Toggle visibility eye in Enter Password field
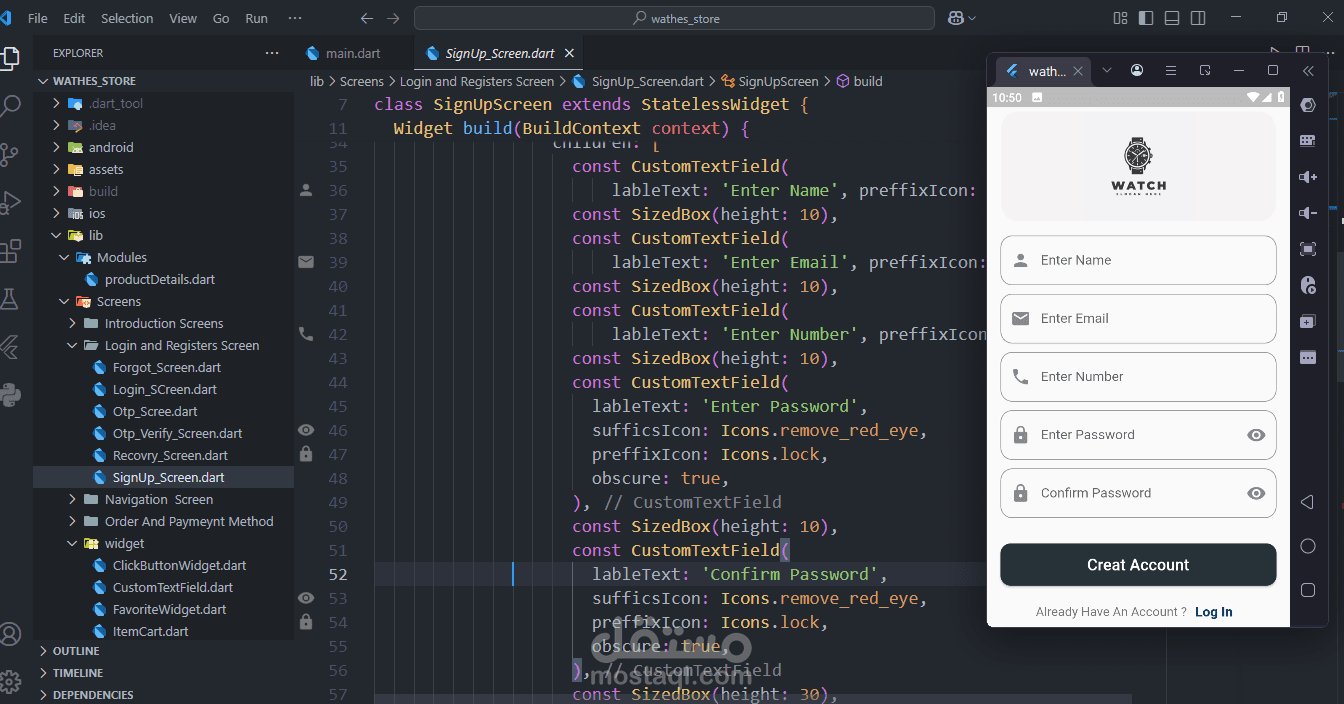The width and height of the screenshot is (1344, 704). (x=1257, y=435)
